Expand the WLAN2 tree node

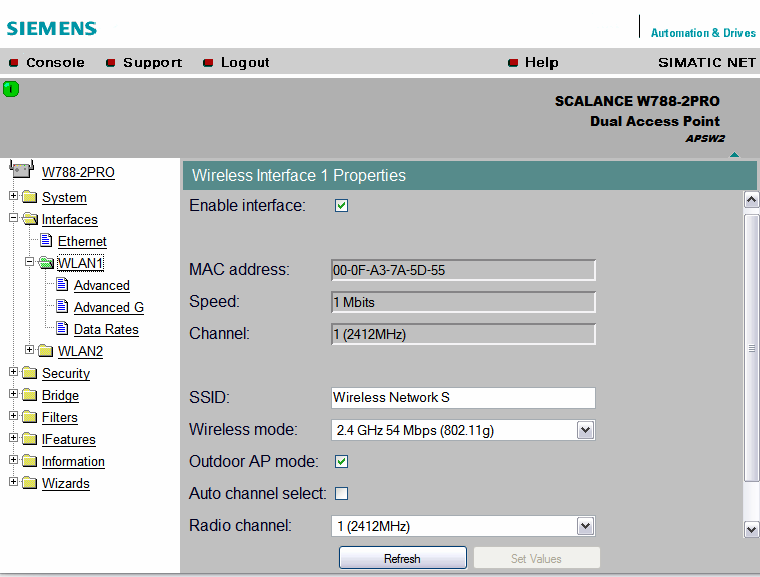click(x=30, y=350)
